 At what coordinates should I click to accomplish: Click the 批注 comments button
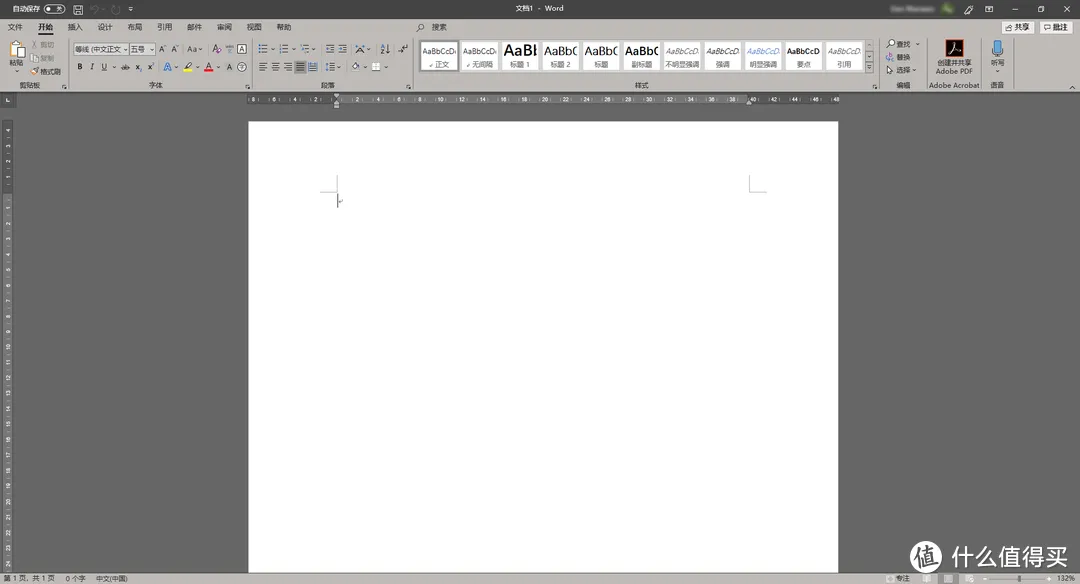click(x=1055, y=27)
